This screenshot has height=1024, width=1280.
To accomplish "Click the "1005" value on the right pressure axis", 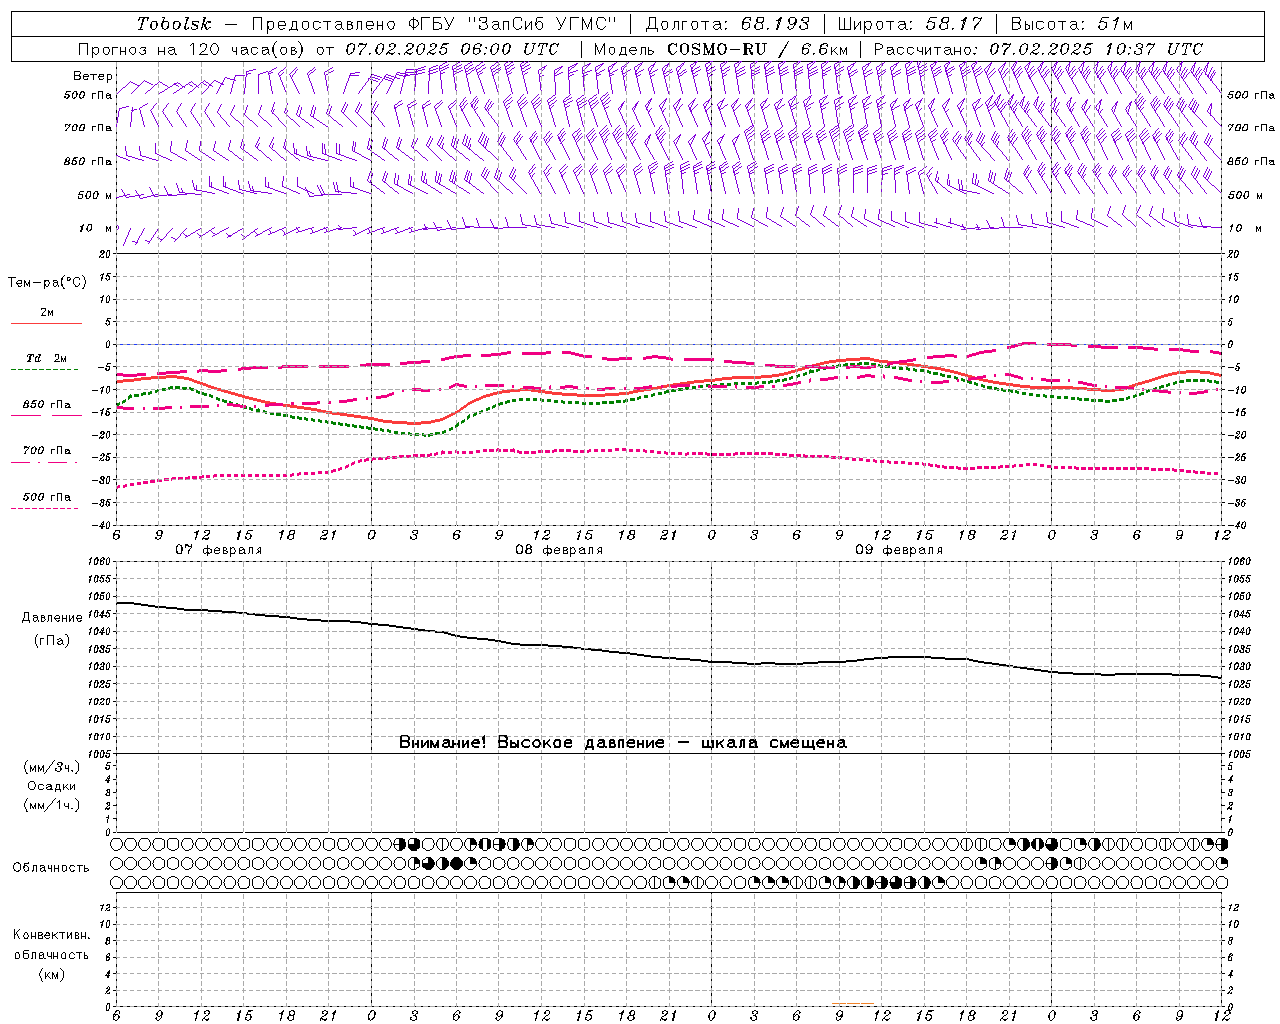I will pyautogui.click(x=1239, y=753).
